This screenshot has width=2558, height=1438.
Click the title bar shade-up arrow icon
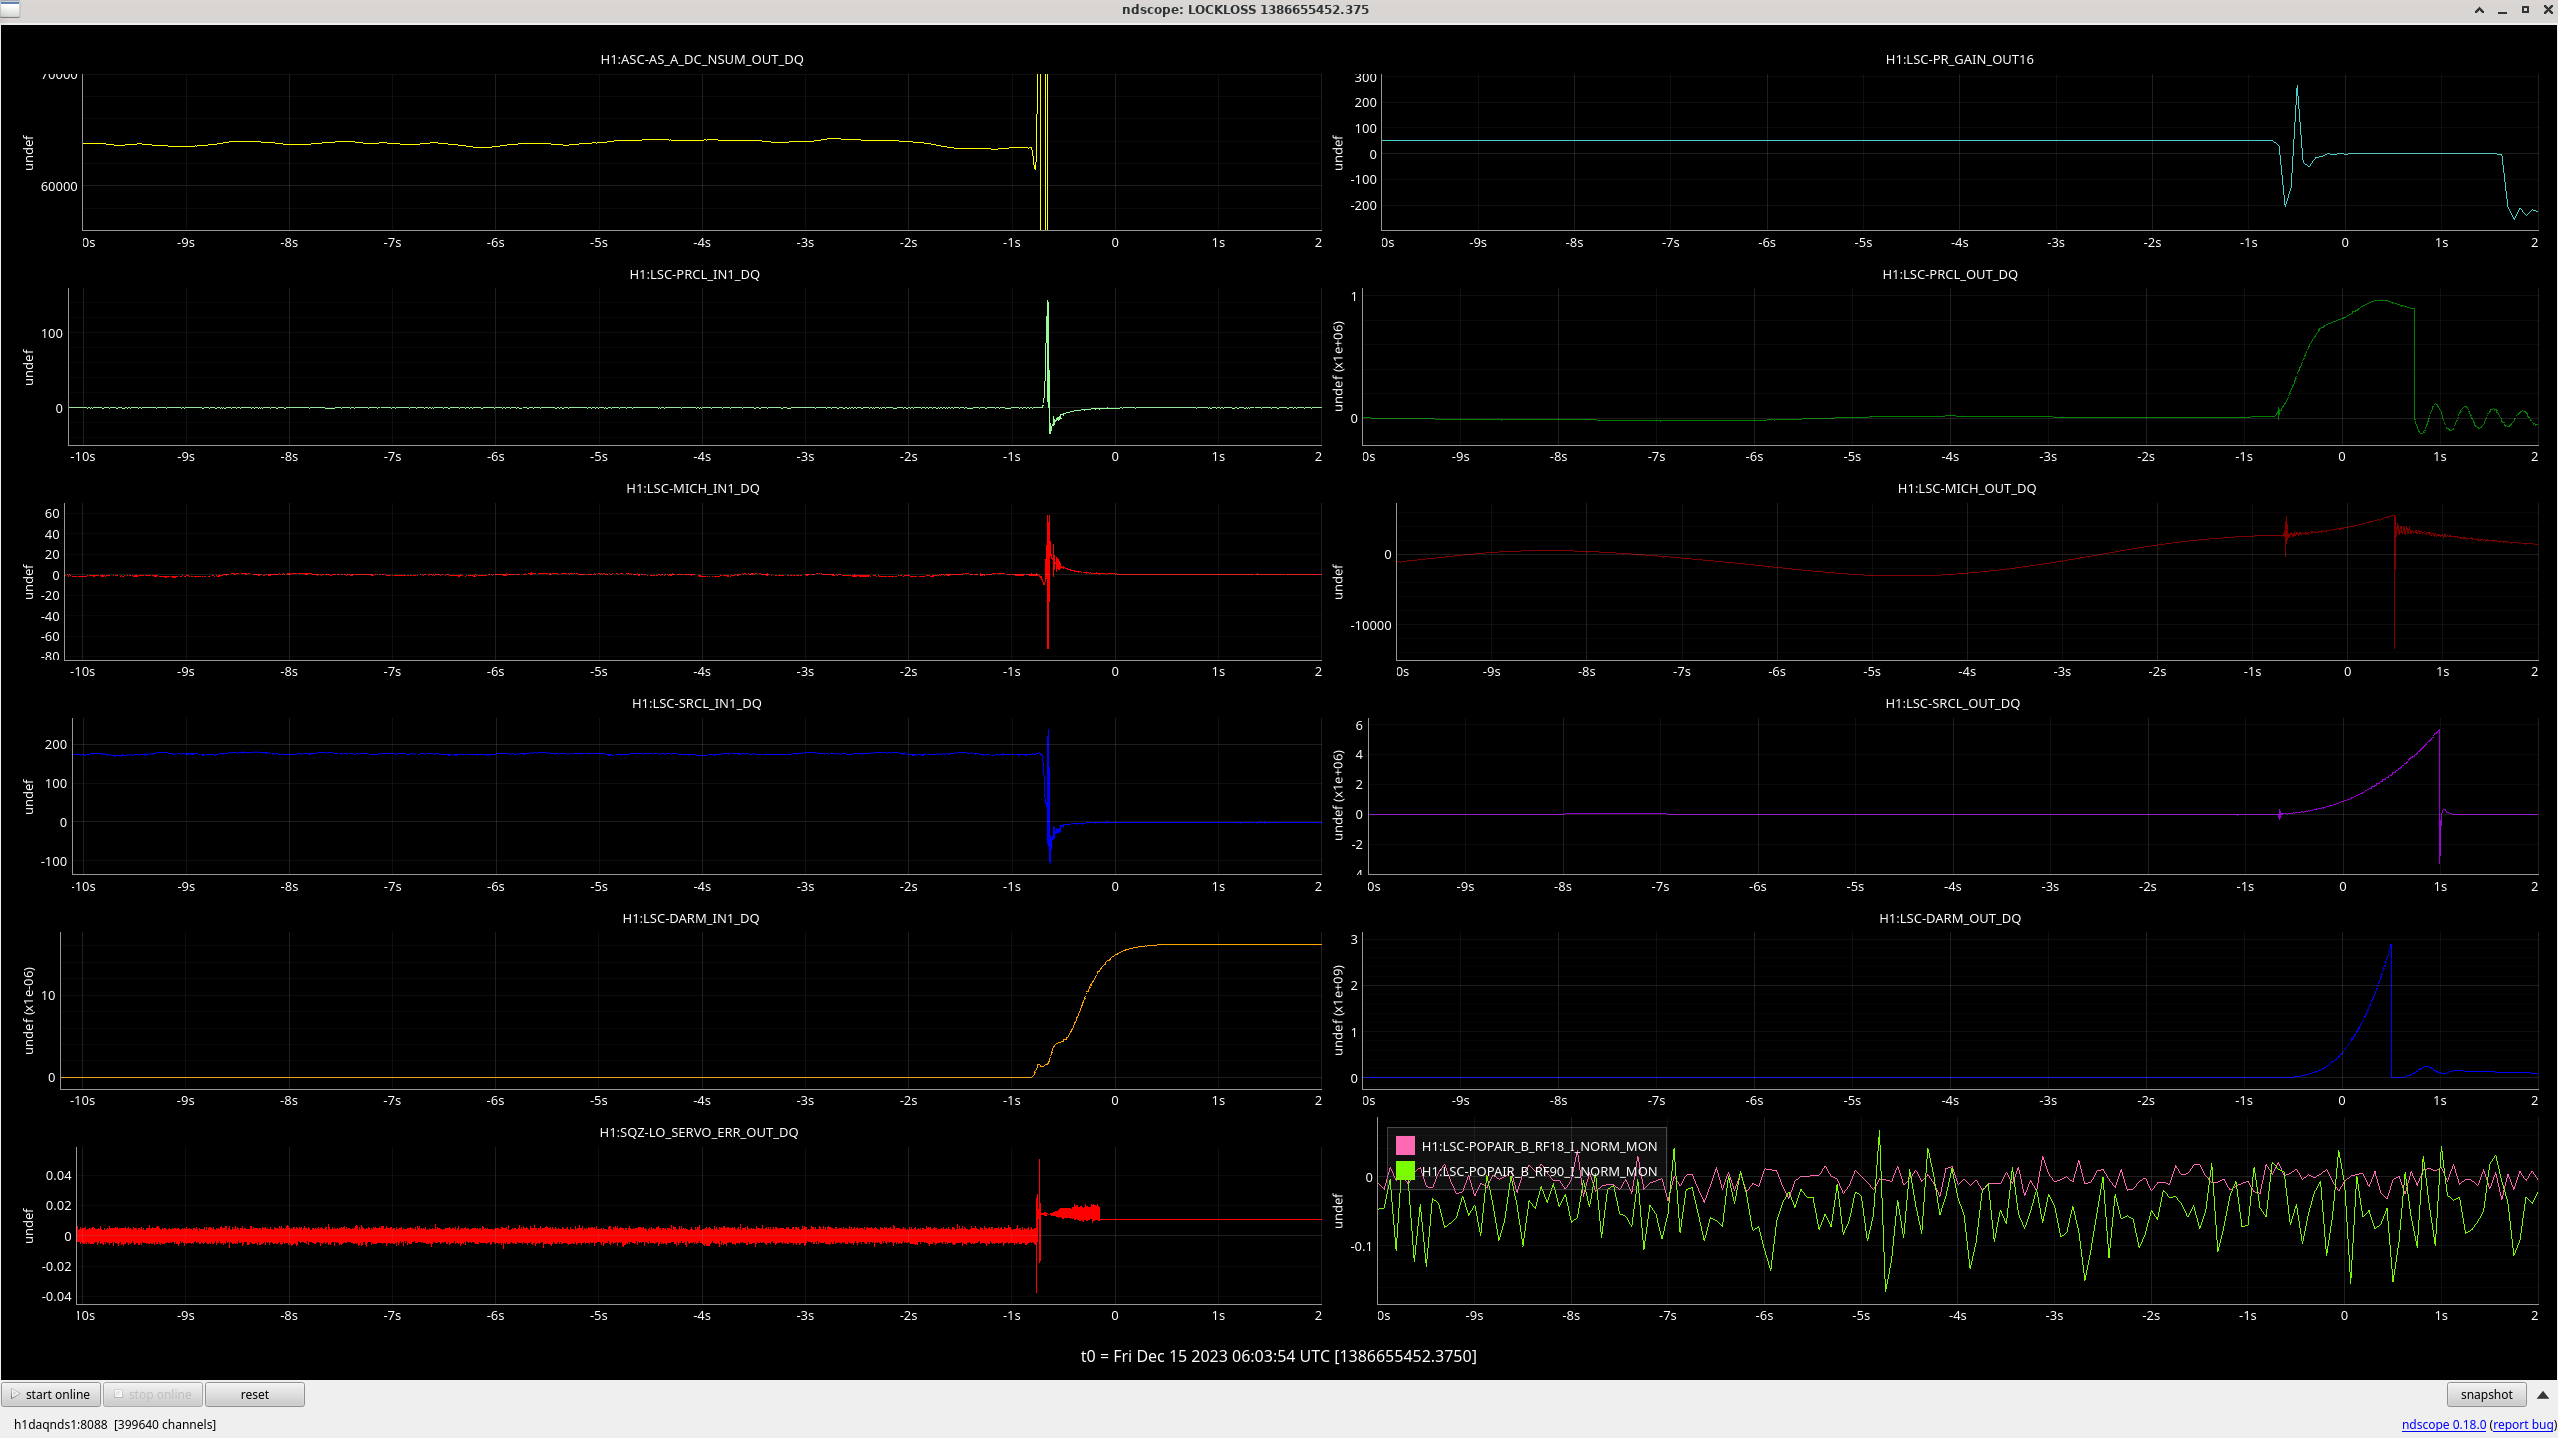point(2479,10)
